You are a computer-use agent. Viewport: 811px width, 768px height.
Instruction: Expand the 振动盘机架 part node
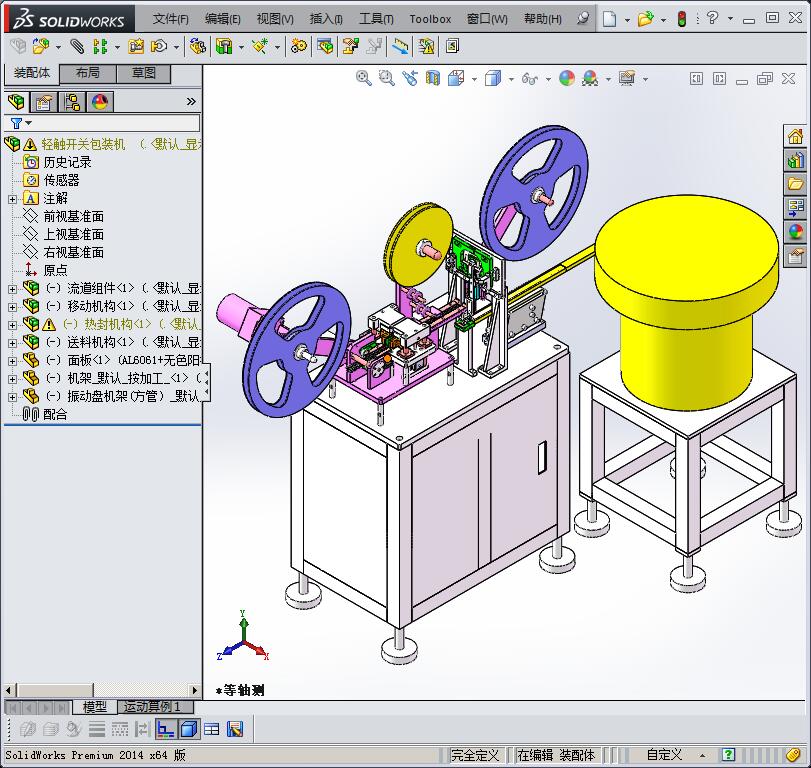coord(12,397)
